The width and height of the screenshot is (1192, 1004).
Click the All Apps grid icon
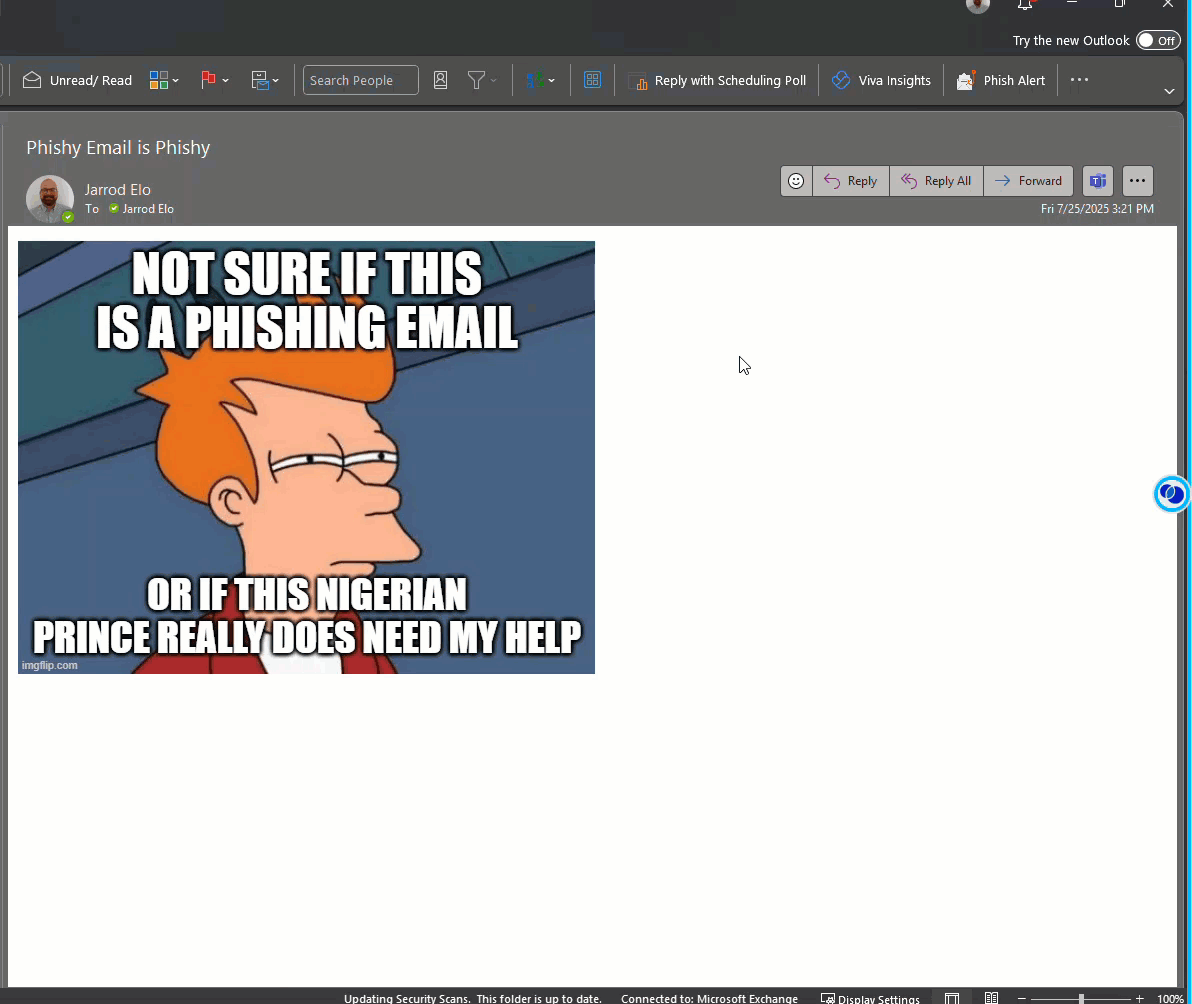tap(592, 81)
